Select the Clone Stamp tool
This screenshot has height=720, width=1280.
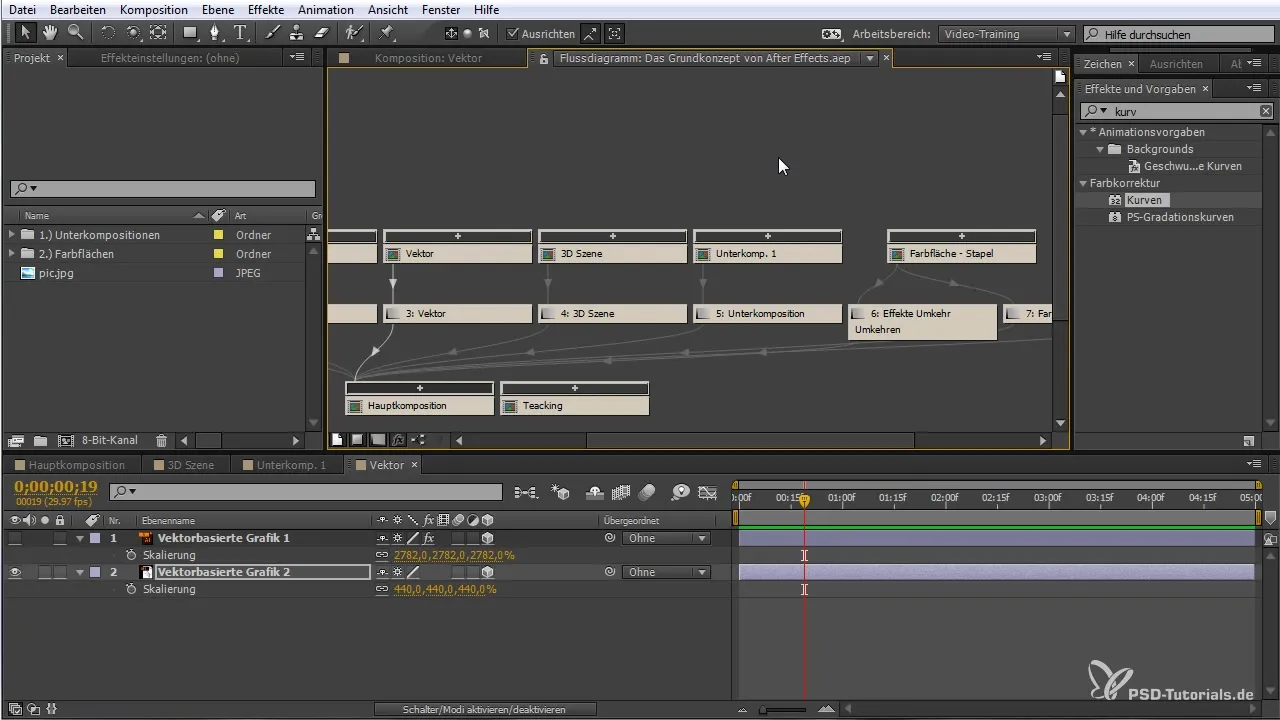point(297,33)
